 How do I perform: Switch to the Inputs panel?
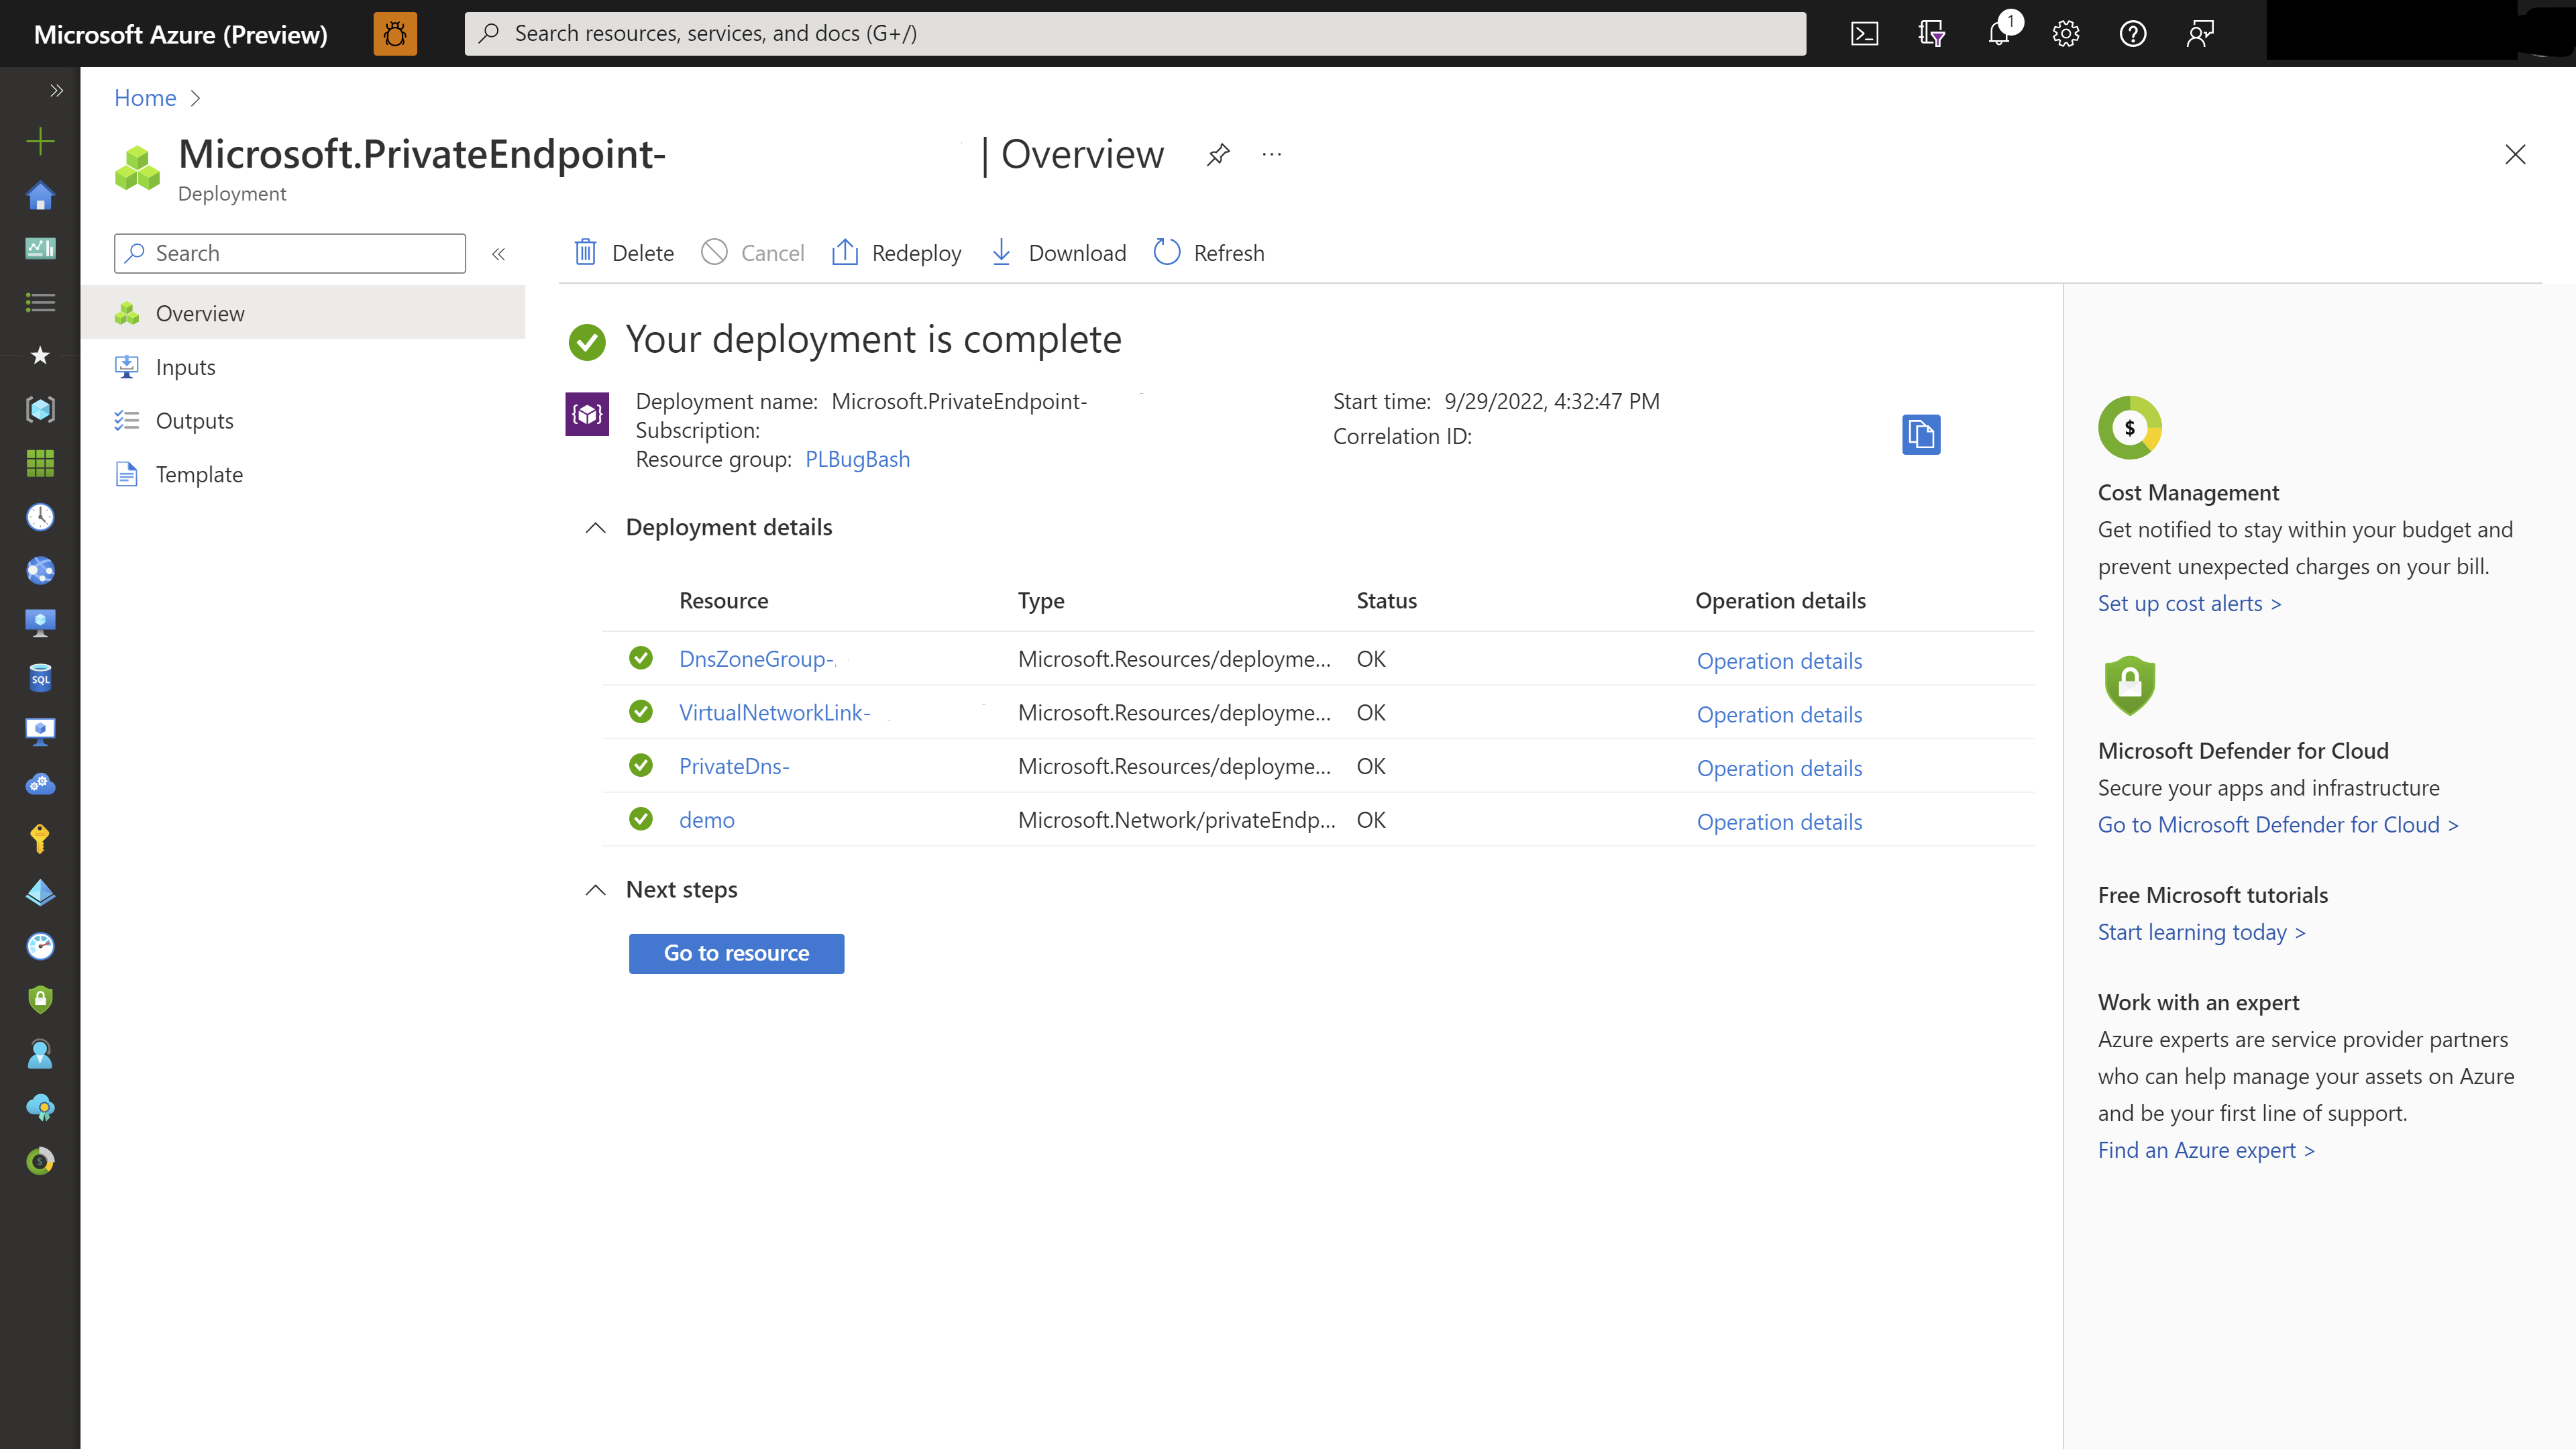[186, 367]
